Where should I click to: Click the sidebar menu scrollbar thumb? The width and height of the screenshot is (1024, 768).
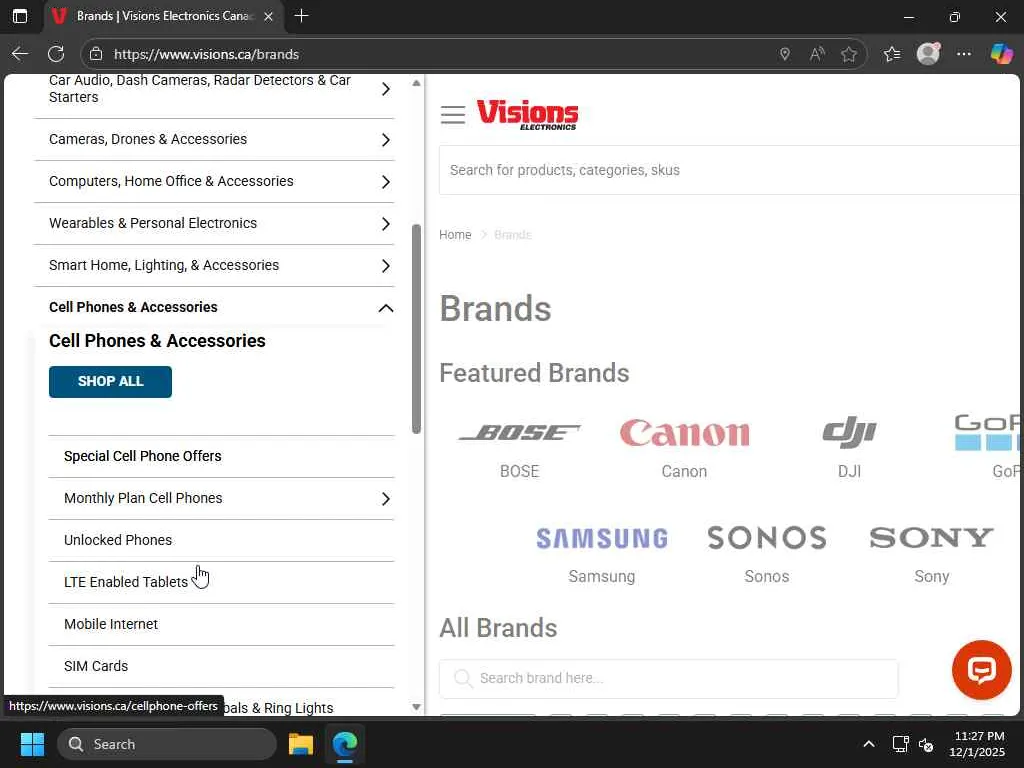417,329
